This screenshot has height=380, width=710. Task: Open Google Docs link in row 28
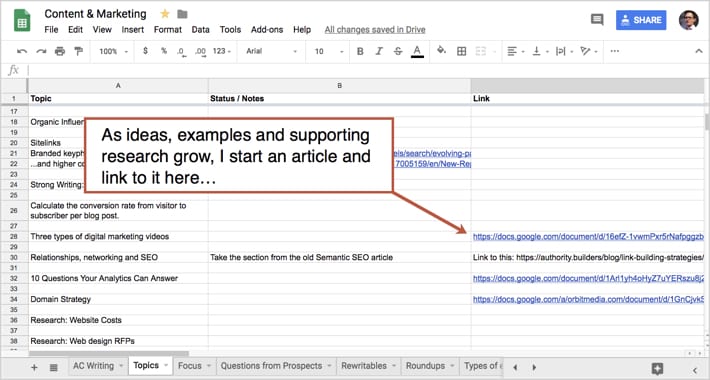[x=588, y=236]
